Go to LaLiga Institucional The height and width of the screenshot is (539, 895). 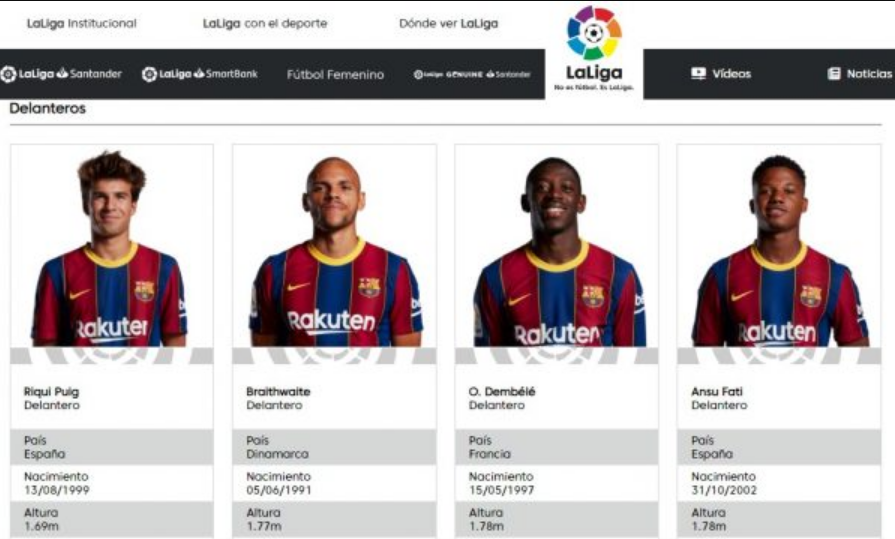tap(82, 23)
